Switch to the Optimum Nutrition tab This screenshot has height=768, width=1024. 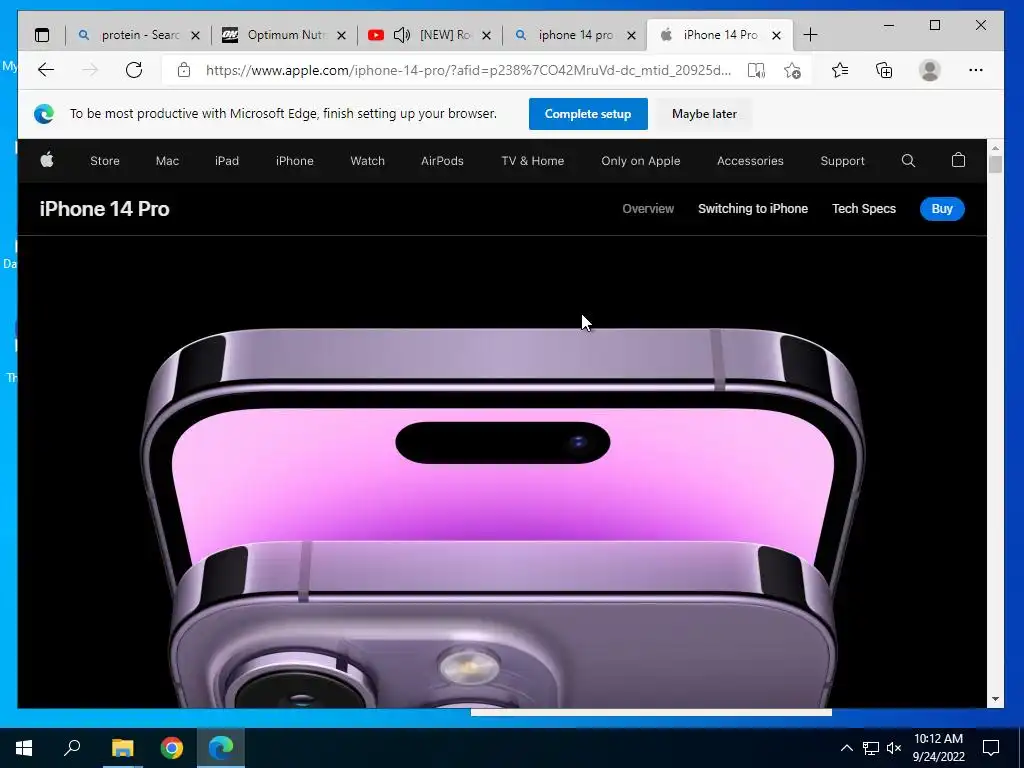click(x=285, y=35)
